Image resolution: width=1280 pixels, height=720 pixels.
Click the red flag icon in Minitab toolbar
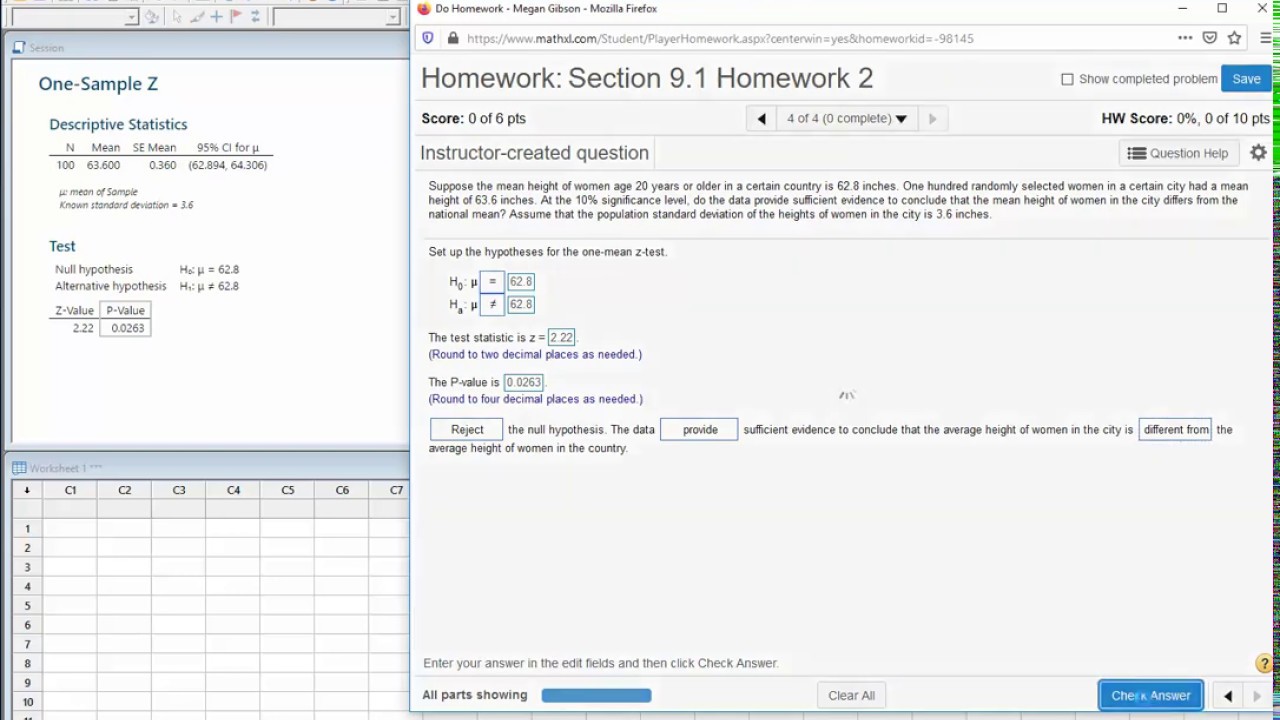coord(236,17)
